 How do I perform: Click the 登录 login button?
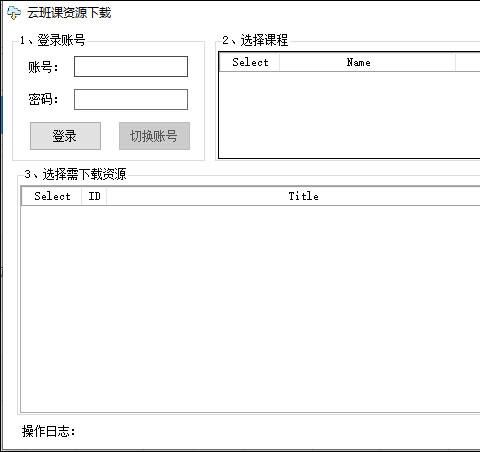pyautogui.click(x=65, y=136)
